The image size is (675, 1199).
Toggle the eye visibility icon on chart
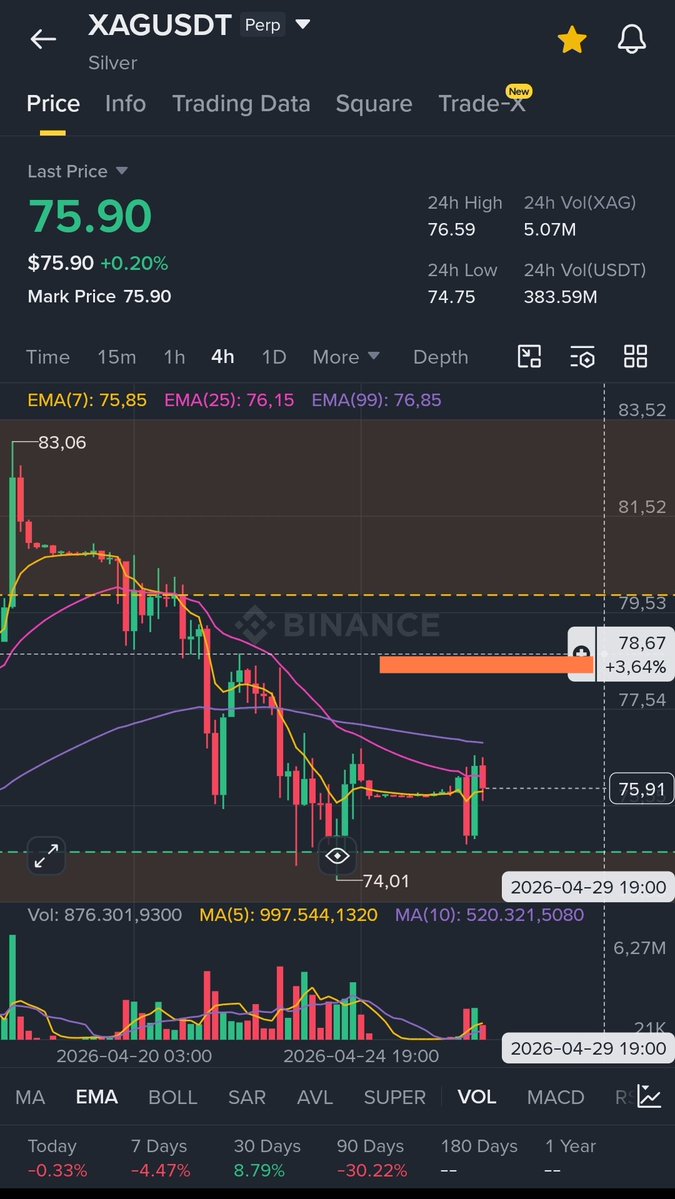point(337,856)
